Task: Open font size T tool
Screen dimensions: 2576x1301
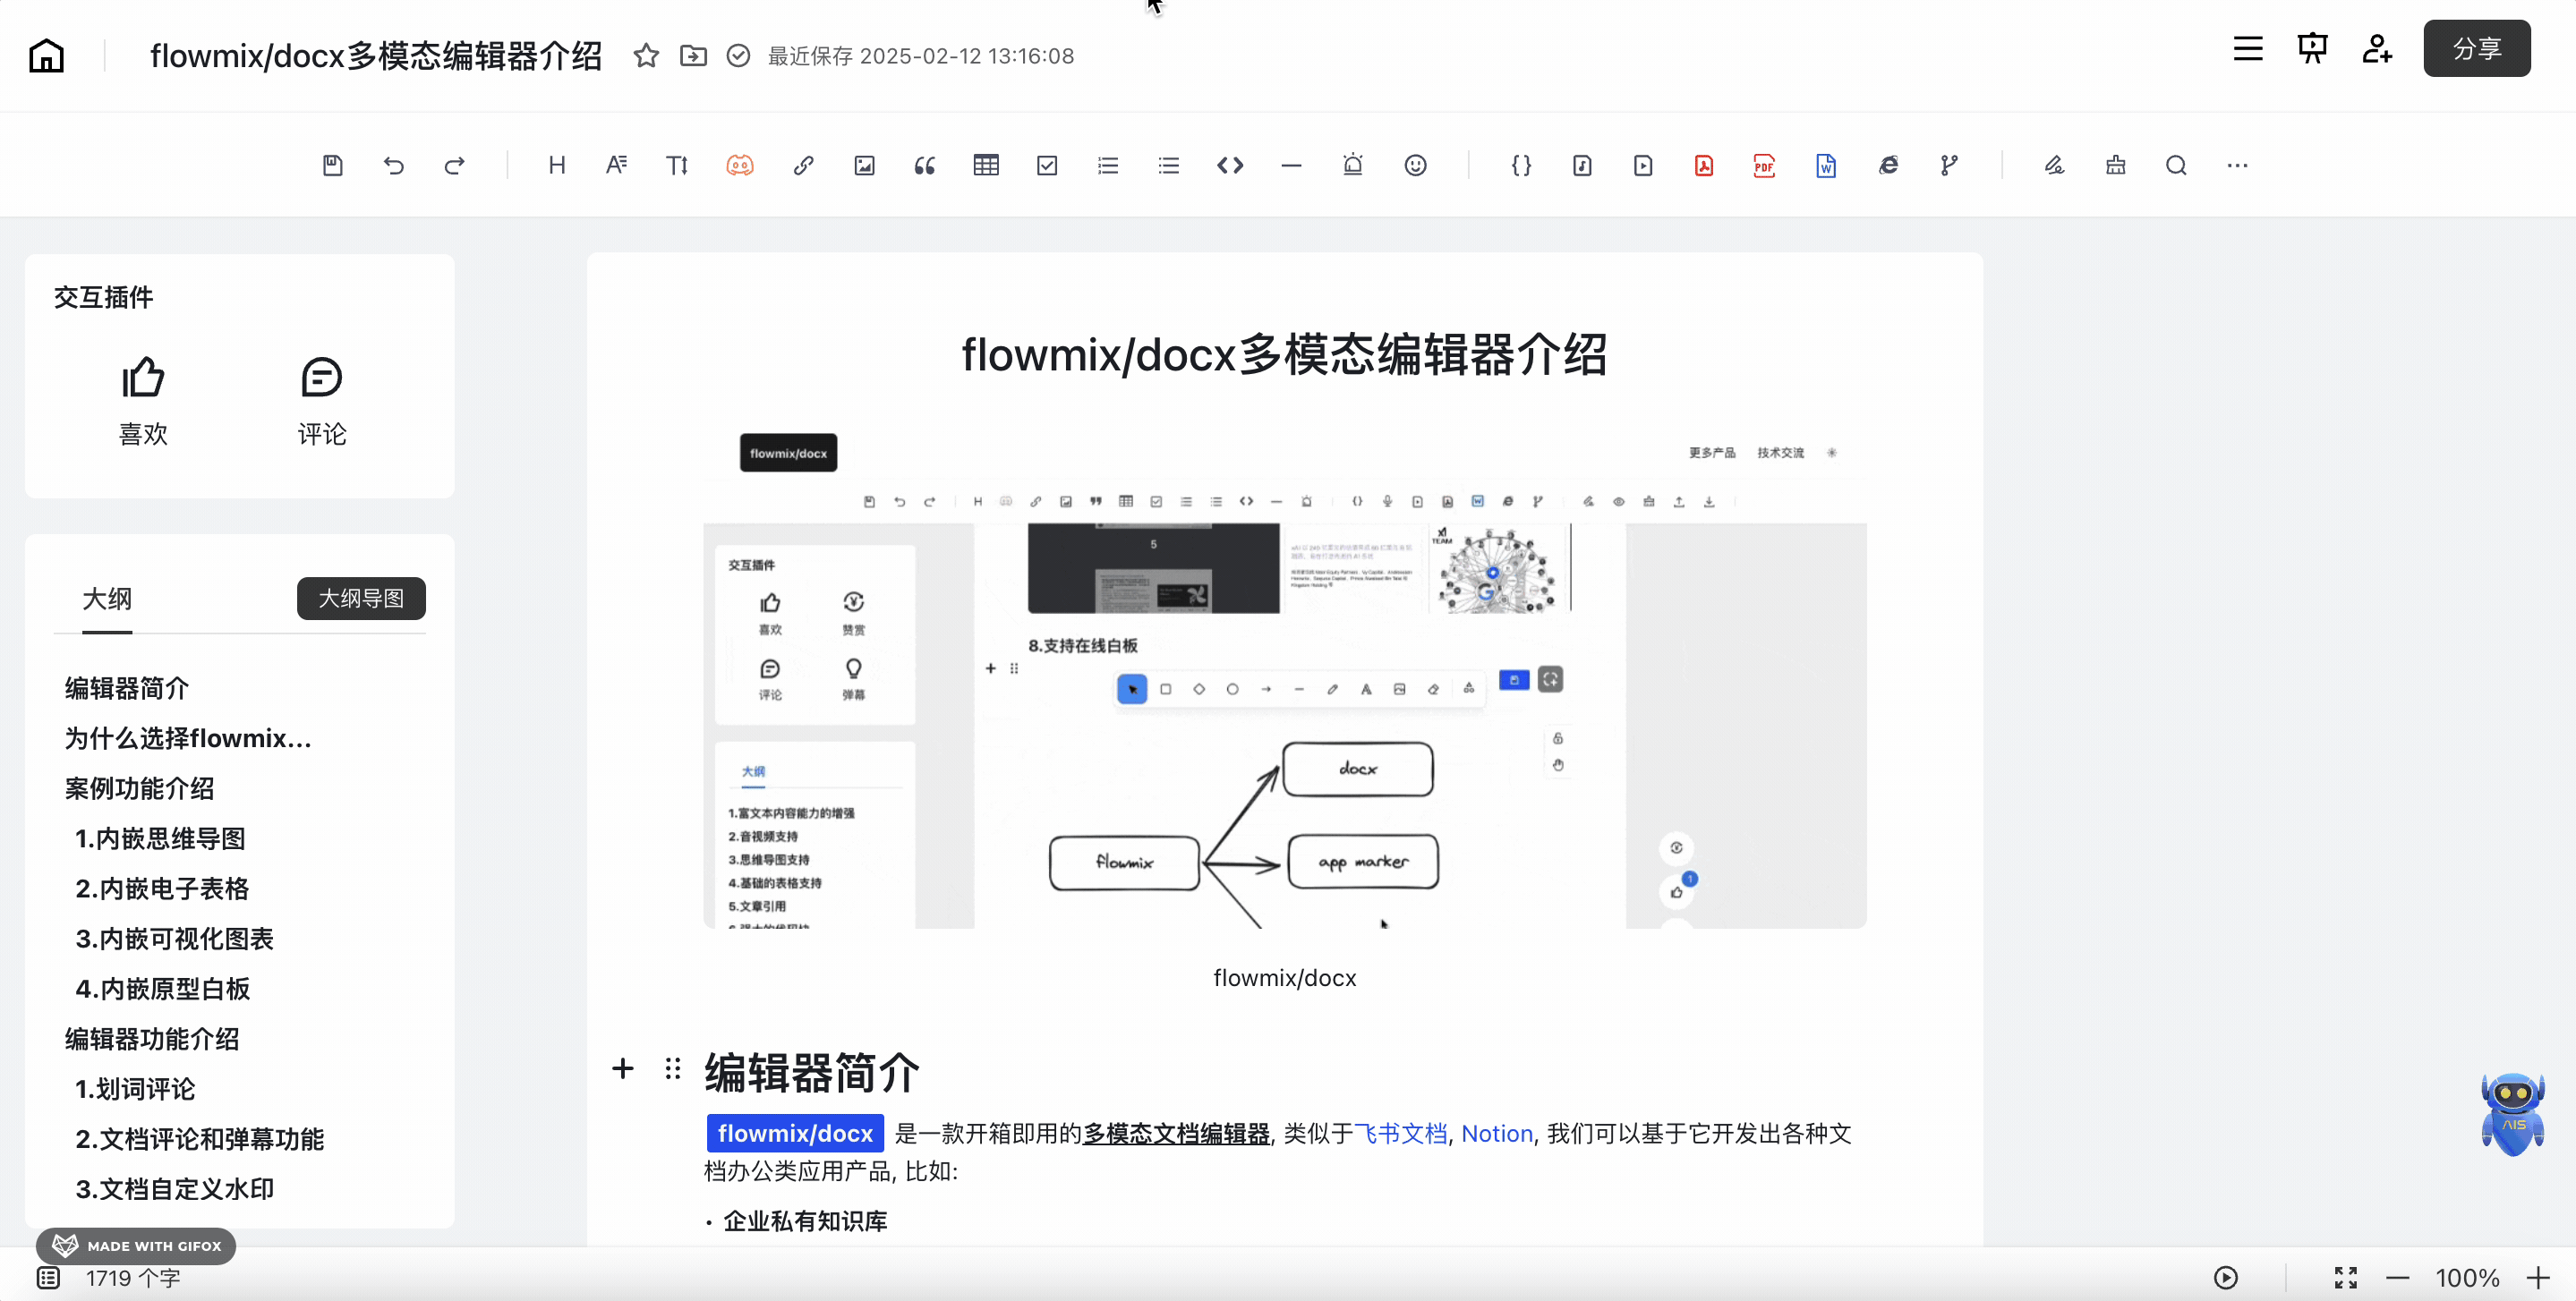Action: [x=677, y=165]
